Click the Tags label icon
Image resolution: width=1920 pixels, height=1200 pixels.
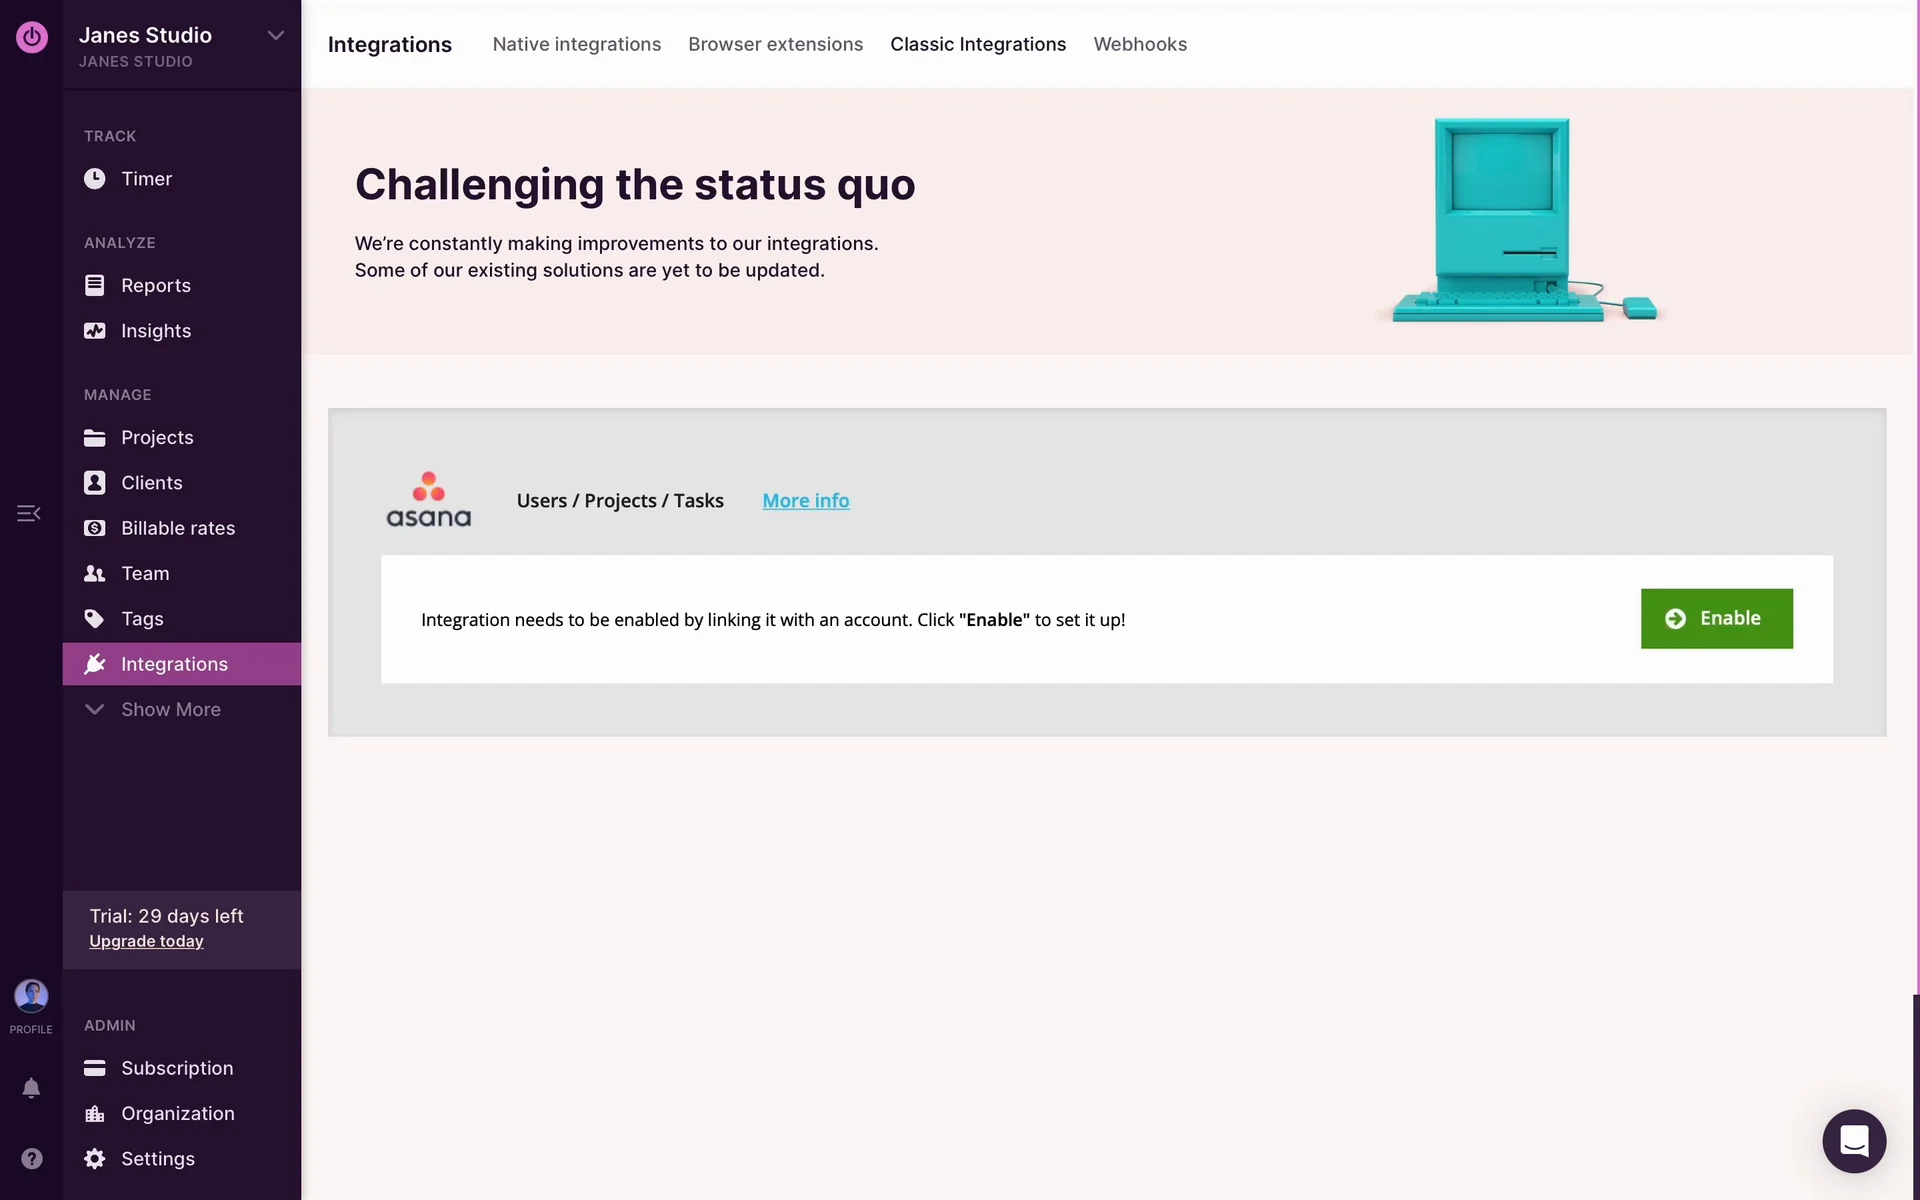(94, 619)
